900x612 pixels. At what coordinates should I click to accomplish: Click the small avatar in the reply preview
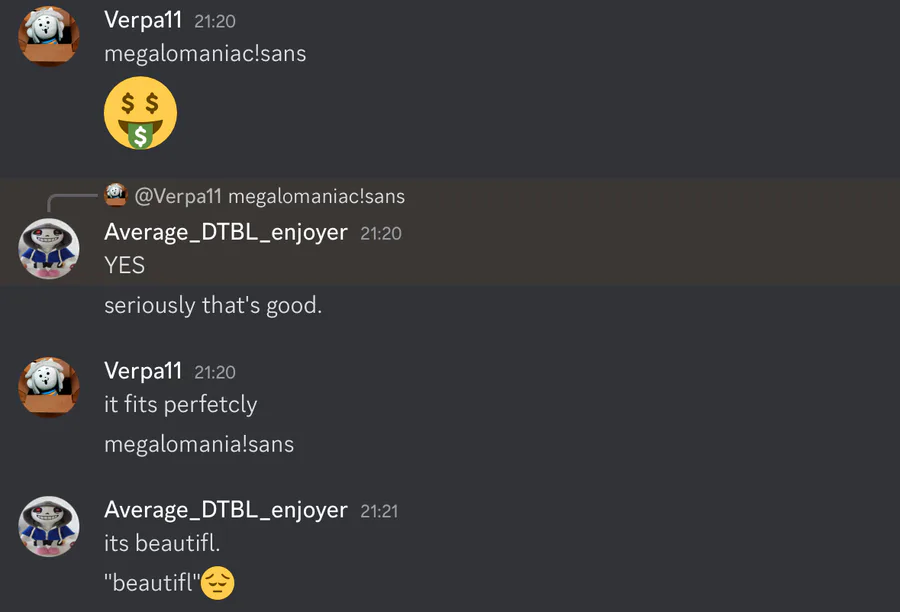coord(115,195)
